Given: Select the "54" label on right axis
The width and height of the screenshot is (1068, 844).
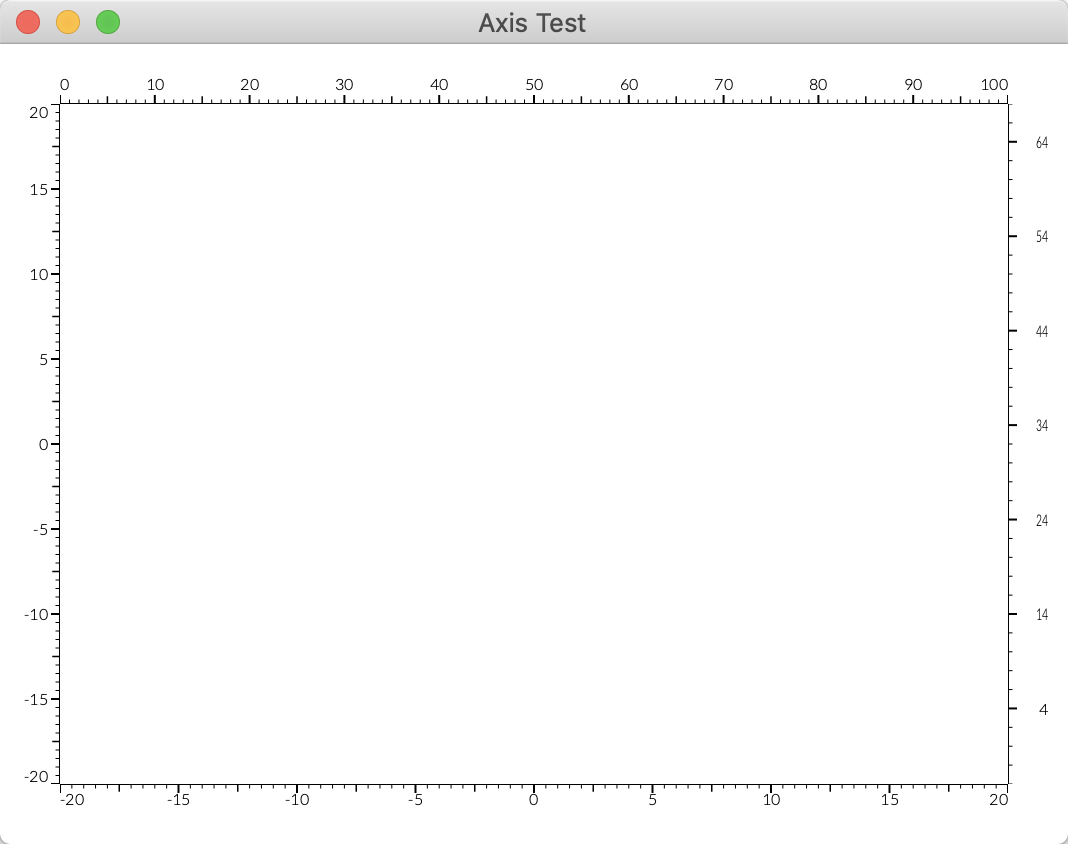Looking at the screenshot, I should coord(1041,237).
